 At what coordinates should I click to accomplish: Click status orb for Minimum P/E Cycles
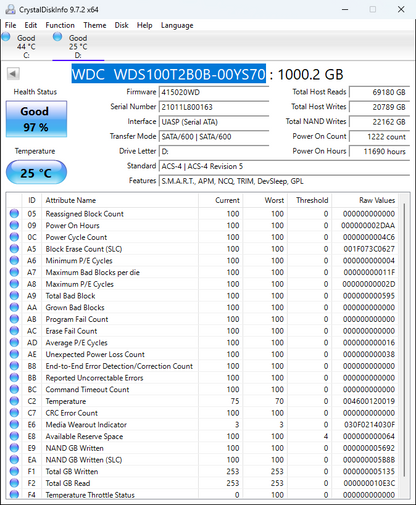pos(14,260)
